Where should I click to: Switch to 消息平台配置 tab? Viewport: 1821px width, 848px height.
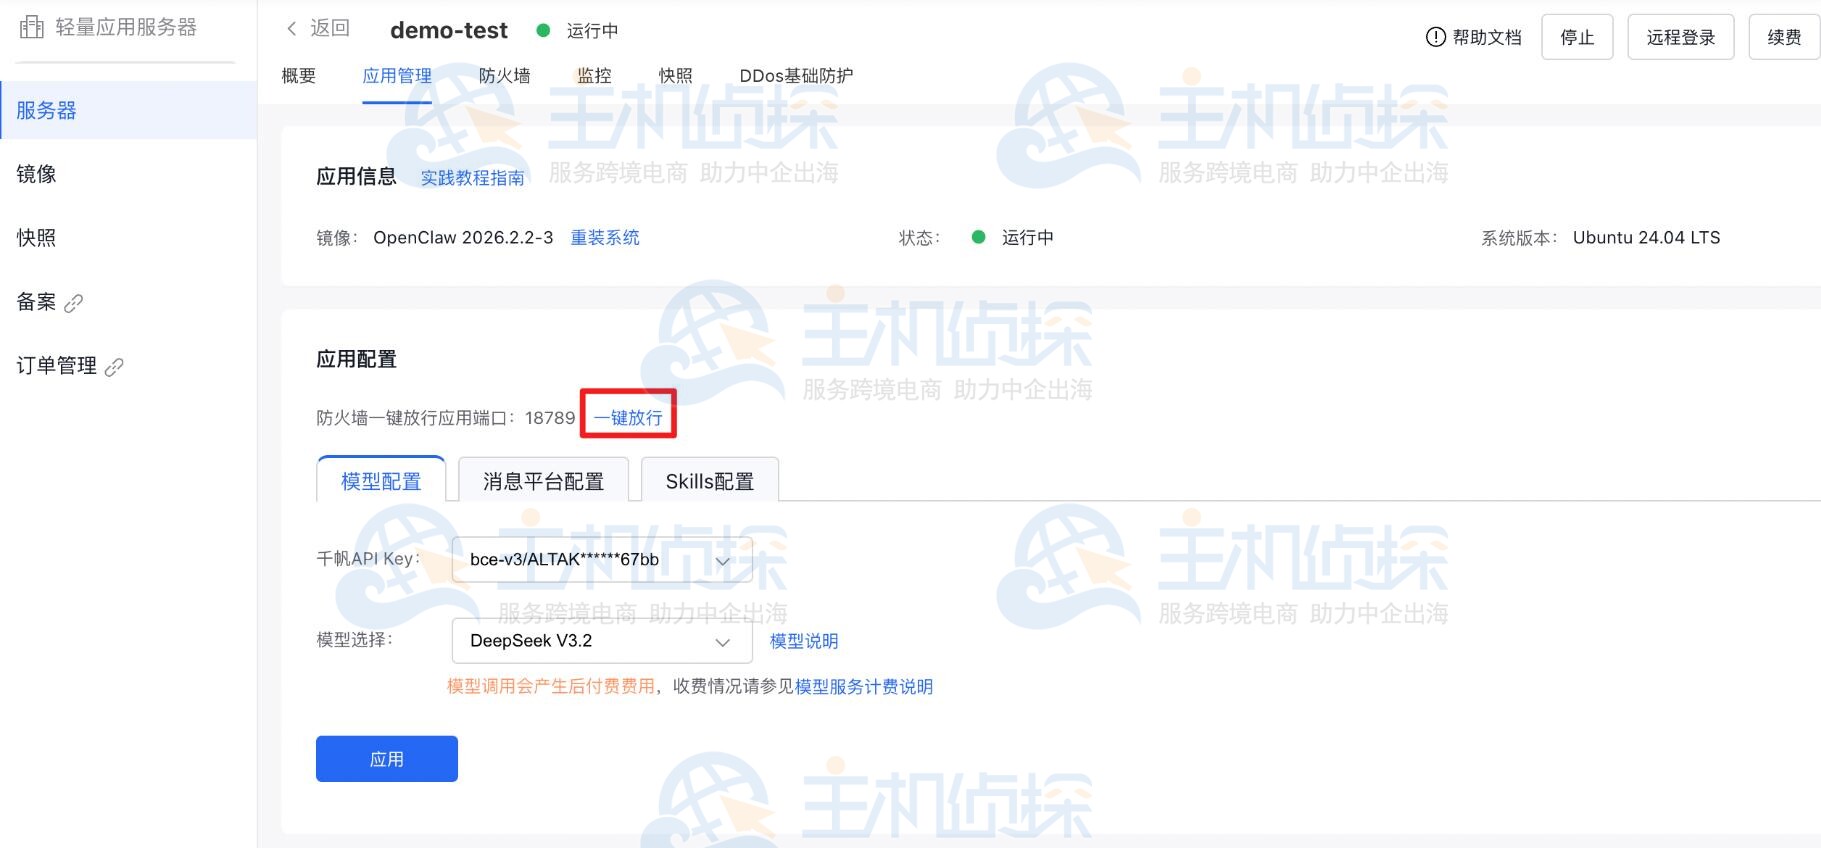tap(543, 480)
